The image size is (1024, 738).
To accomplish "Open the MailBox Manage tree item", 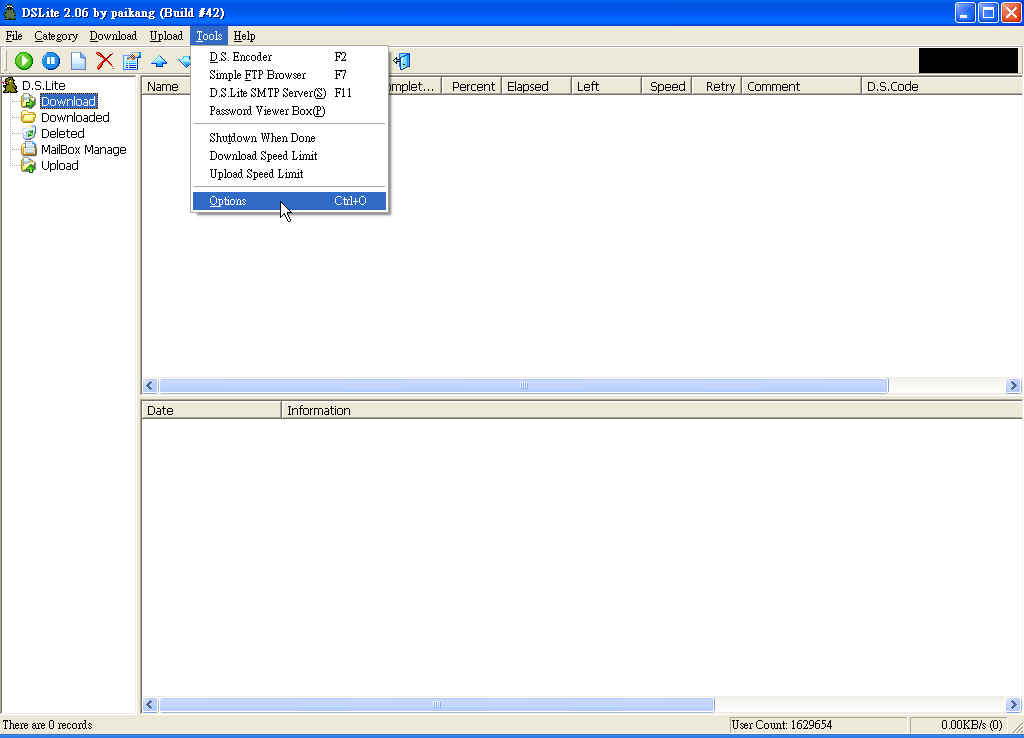I will tap(84, 150).
